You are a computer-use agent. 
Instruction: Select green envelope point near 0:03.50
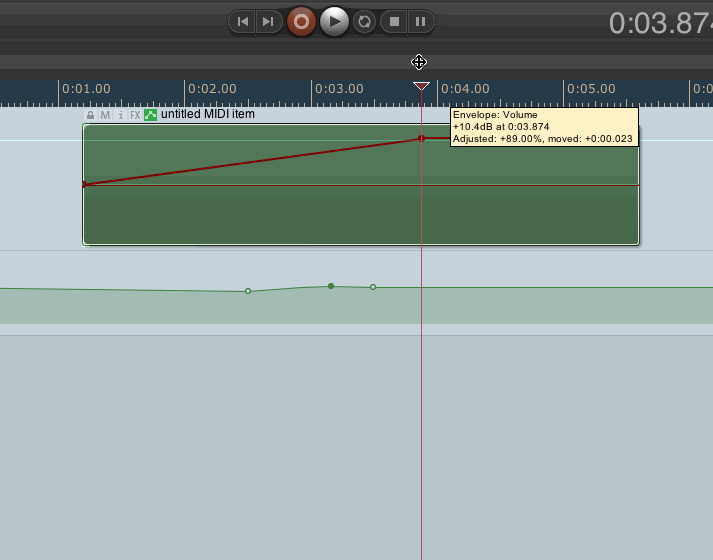(373, 287)
